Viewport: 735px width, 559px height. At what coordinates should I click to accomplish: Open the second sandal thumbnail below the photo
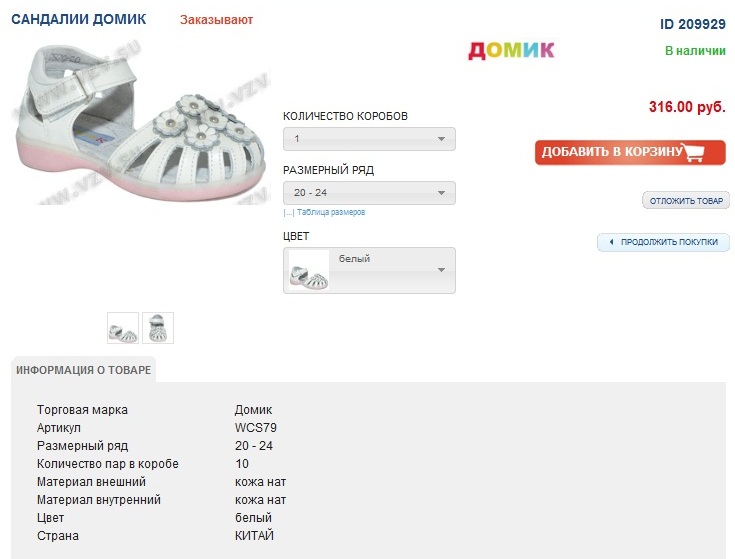click(x=158, y=328)
